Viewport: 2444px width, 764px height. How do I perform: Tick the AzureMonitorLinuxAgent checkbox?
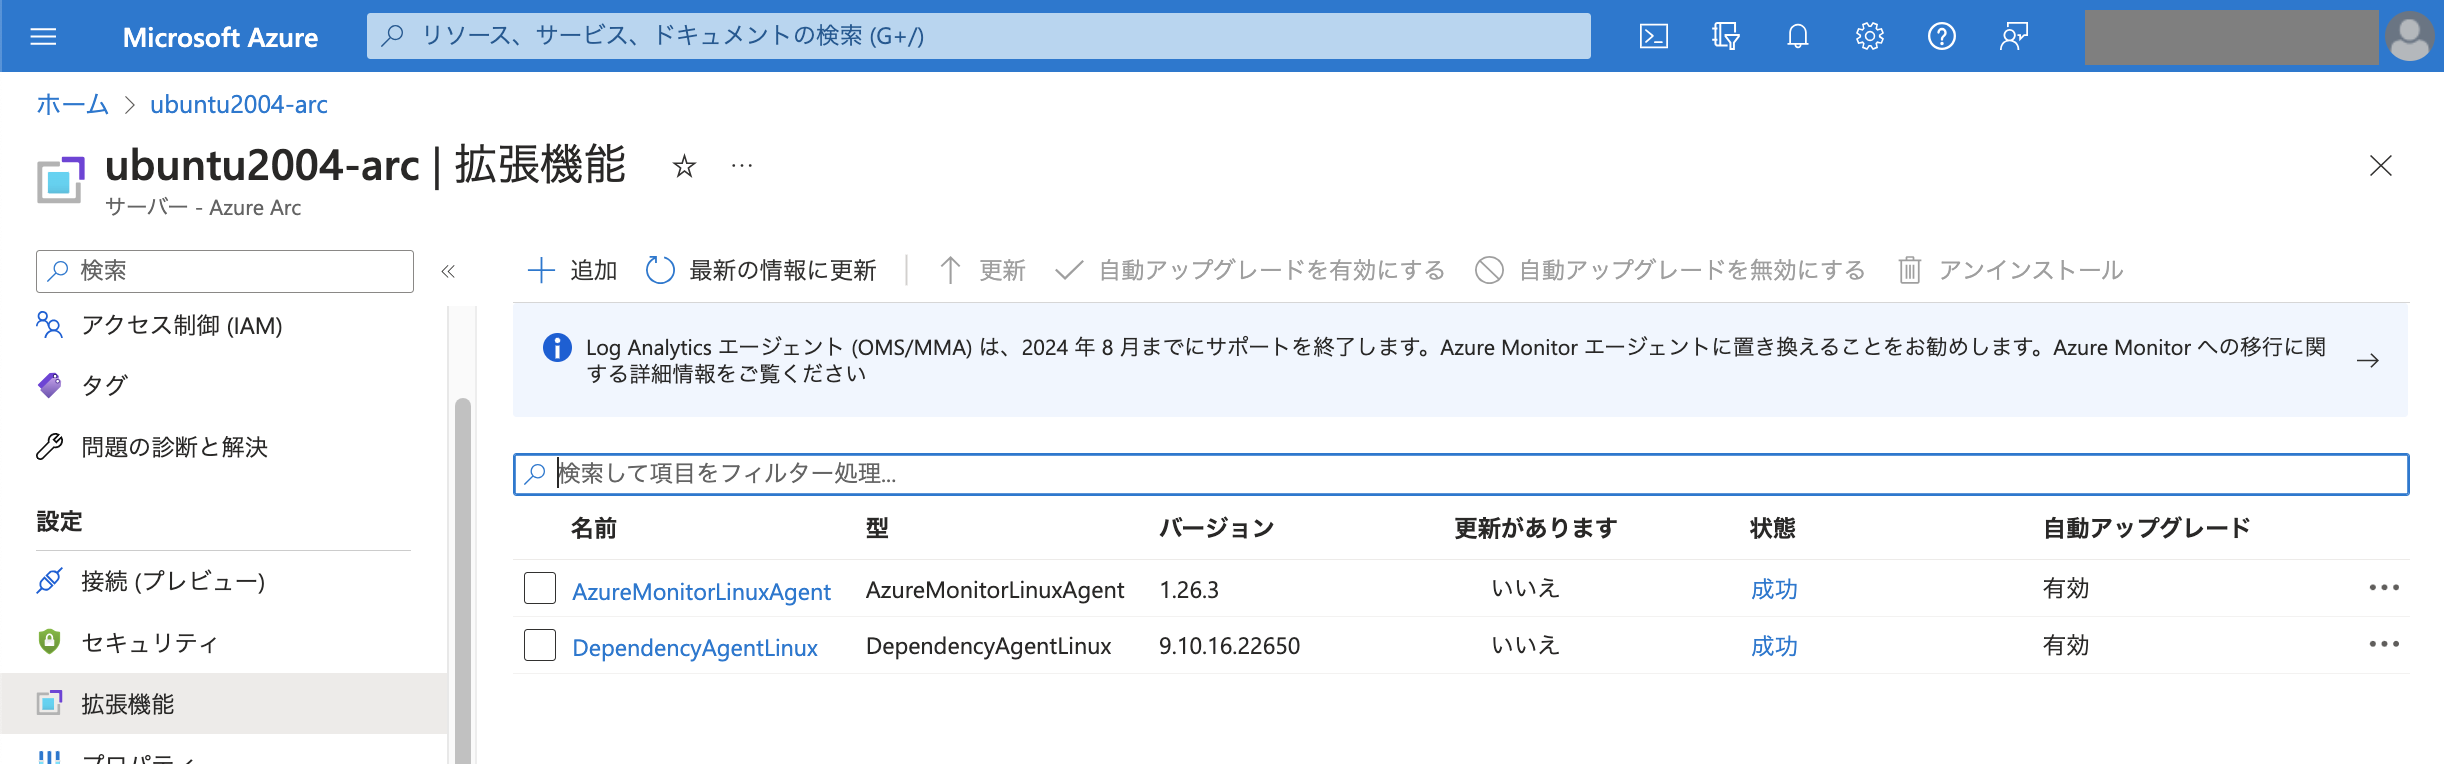click(540, 588)
